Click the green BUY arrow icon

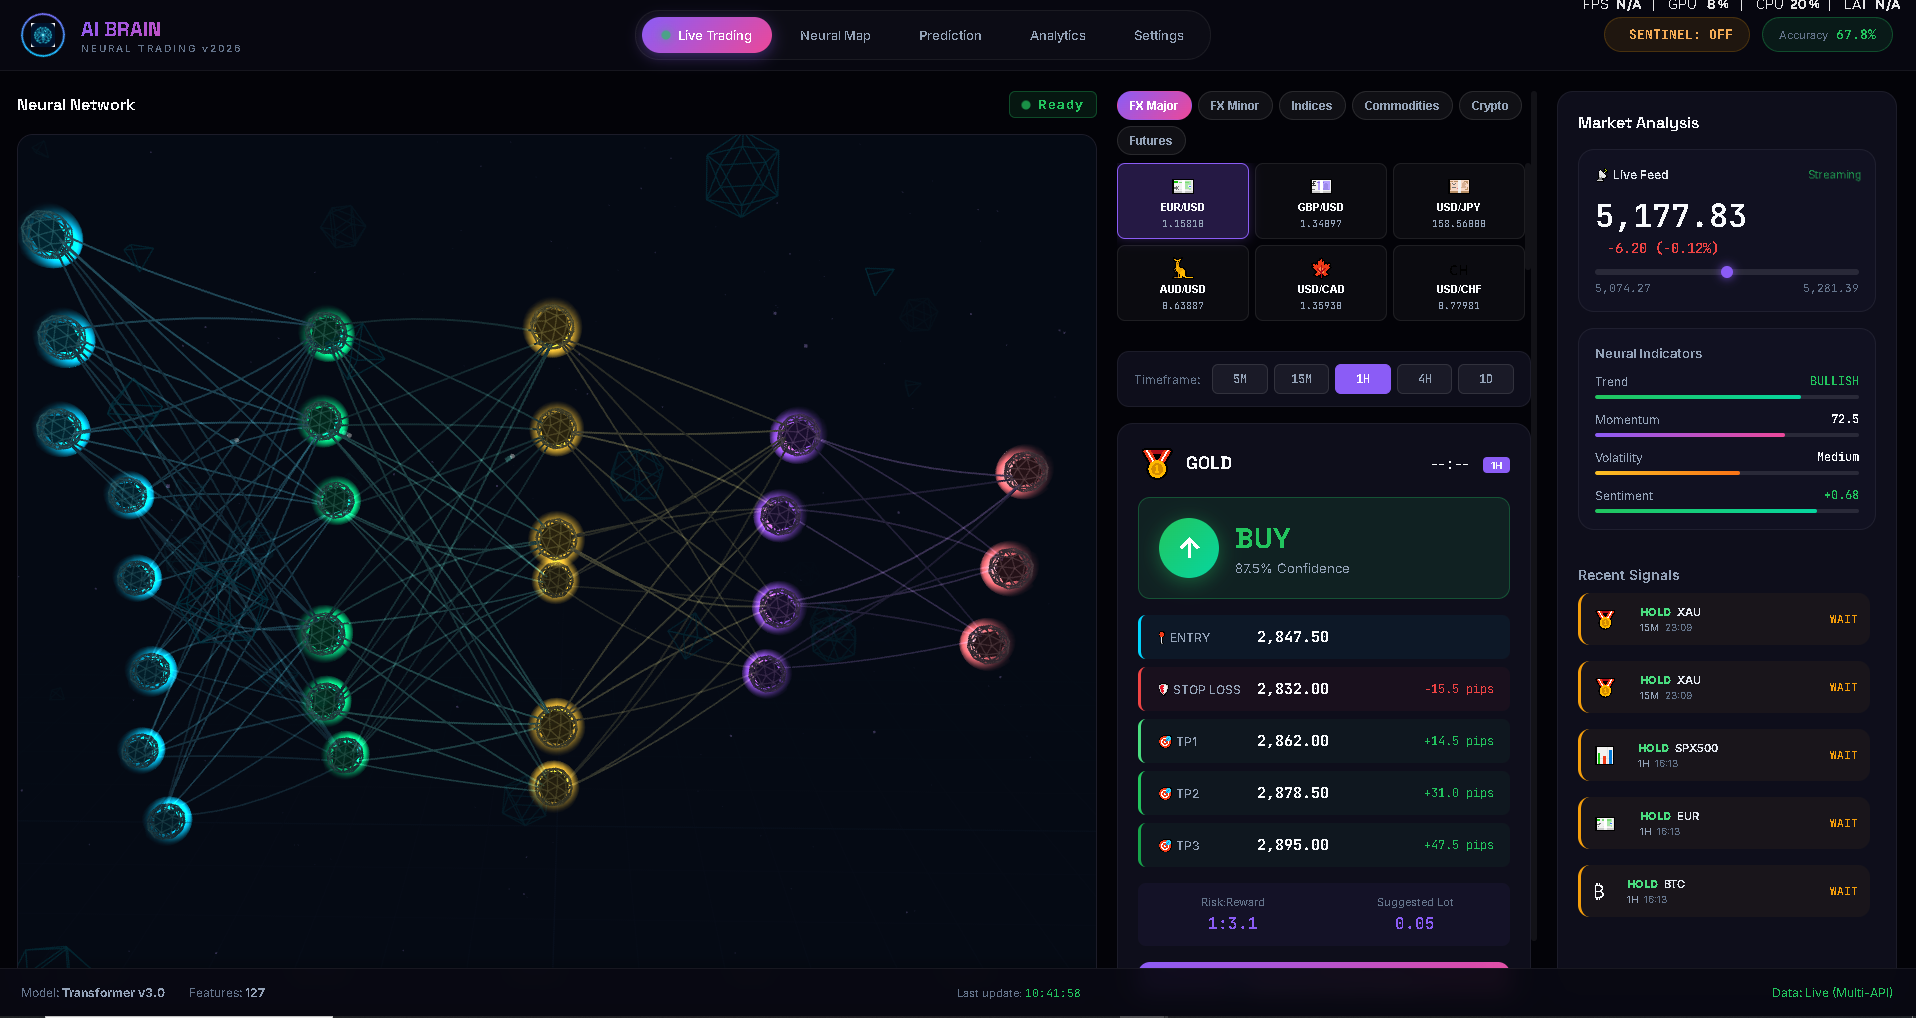tap(1188, 548)
